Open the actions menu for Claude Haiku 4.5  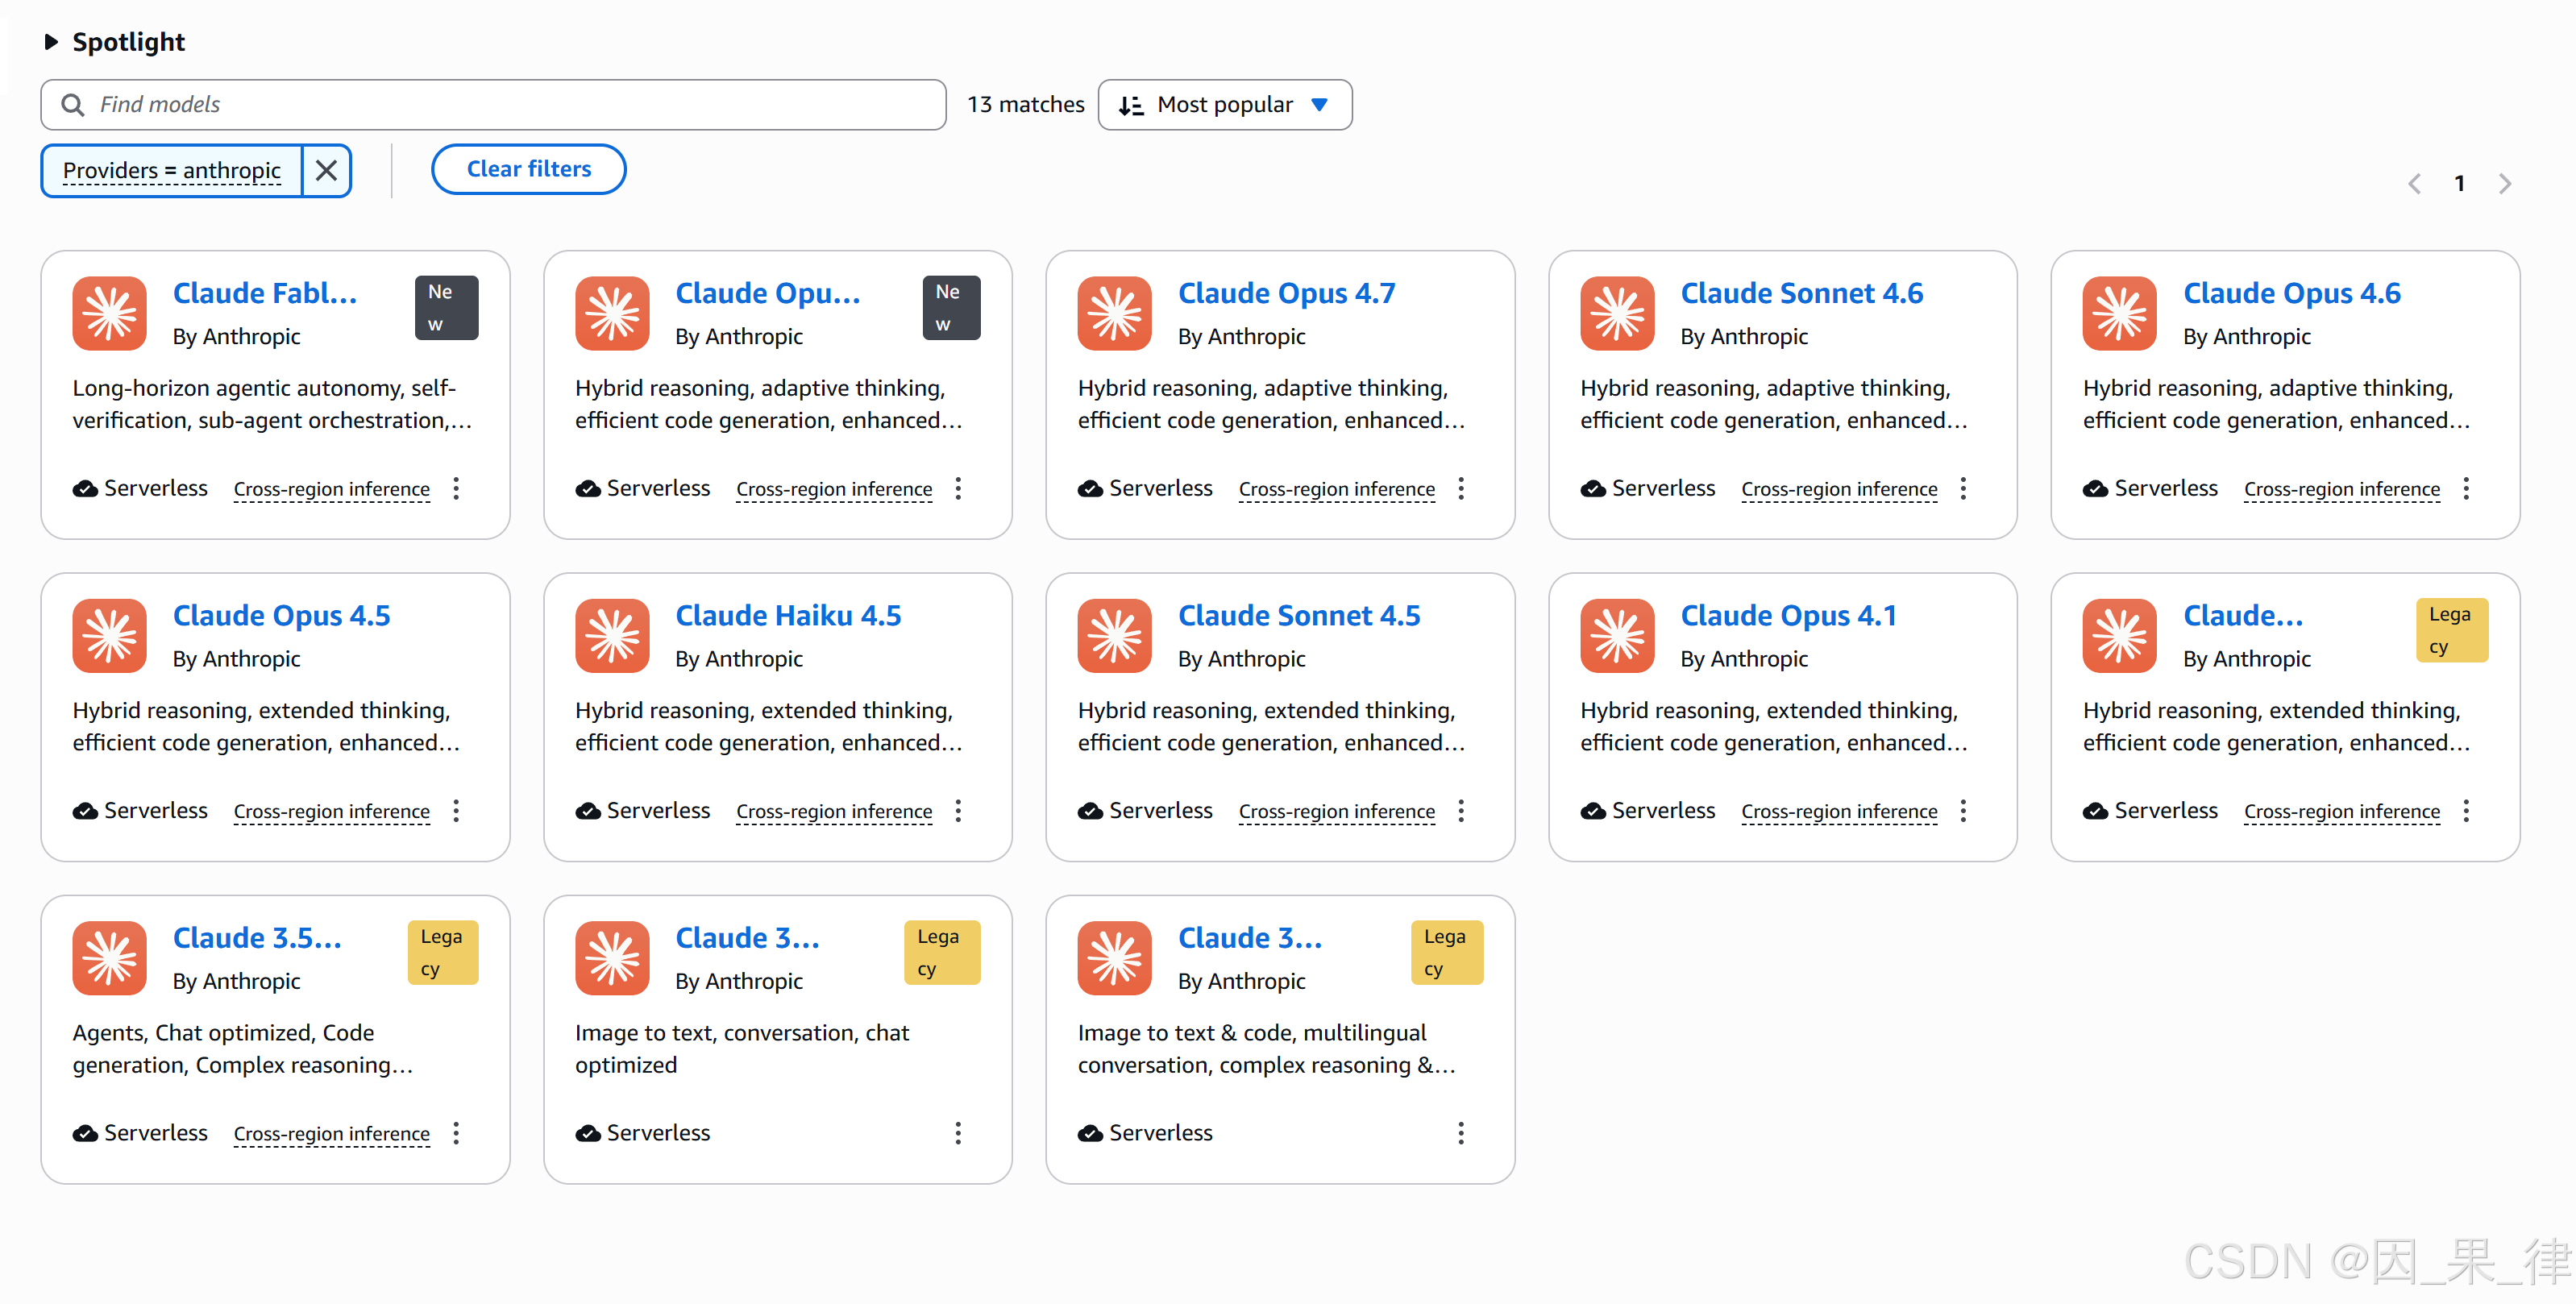coord(958,810)
